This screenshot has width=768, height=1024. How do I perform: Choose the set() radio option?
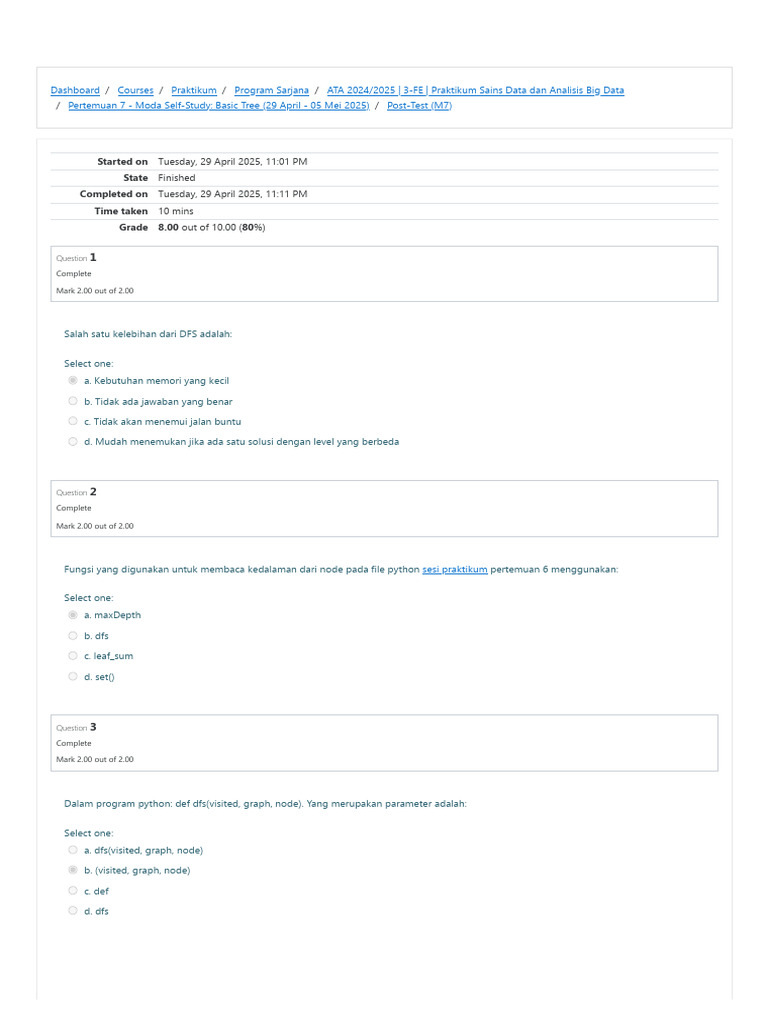pos(73,677)
